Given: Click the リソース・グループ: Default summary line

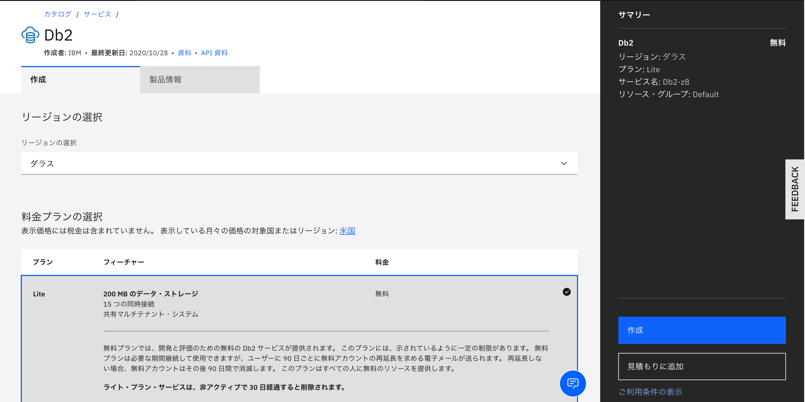Looking at the screenshot, I should coord(668,94).
